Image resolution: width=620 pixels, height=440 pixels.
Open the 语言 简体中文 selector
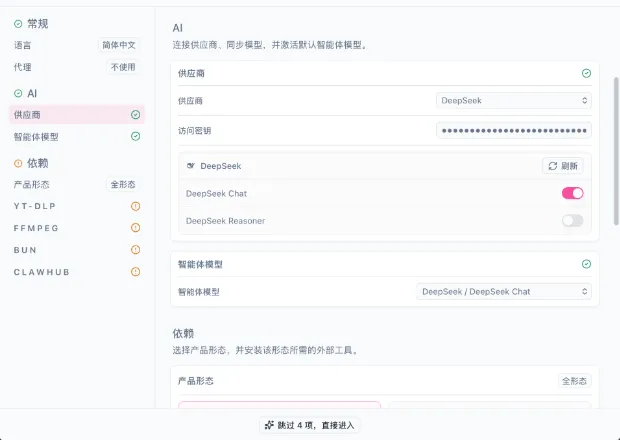pos(119,45)
